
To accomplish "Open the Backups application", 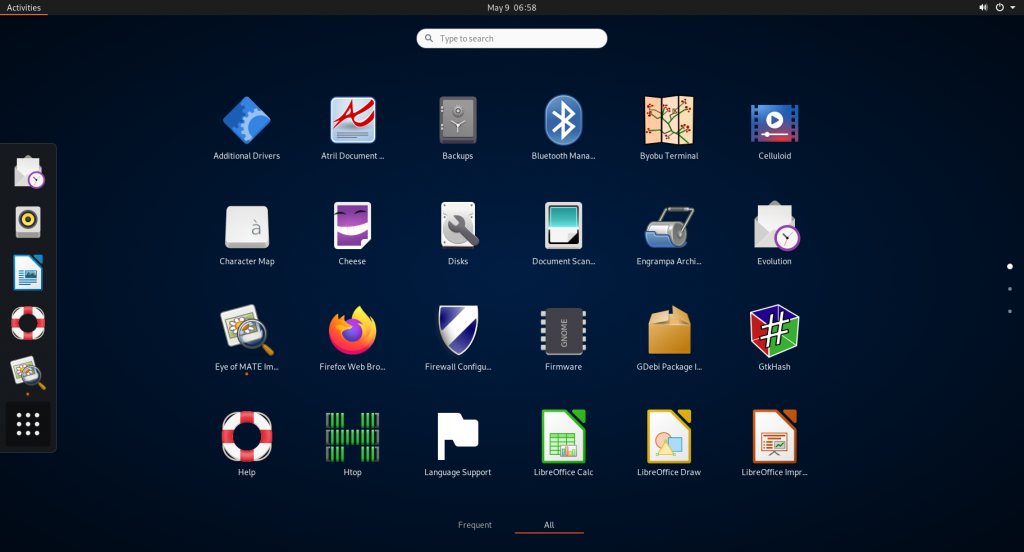I will [x=458, y=128].
